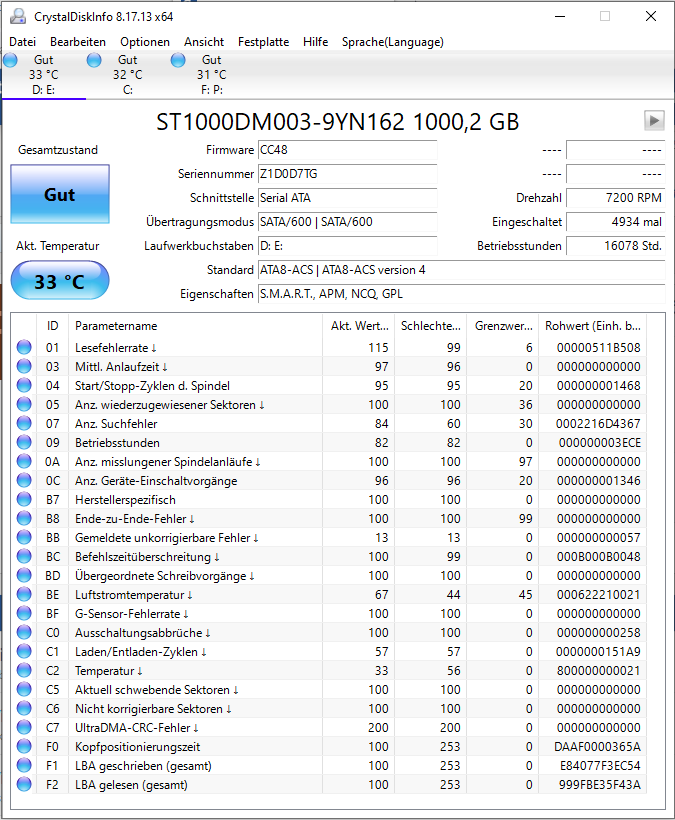Click the CrystalDiskInfo title bar app icon

[x=18, y=16]
